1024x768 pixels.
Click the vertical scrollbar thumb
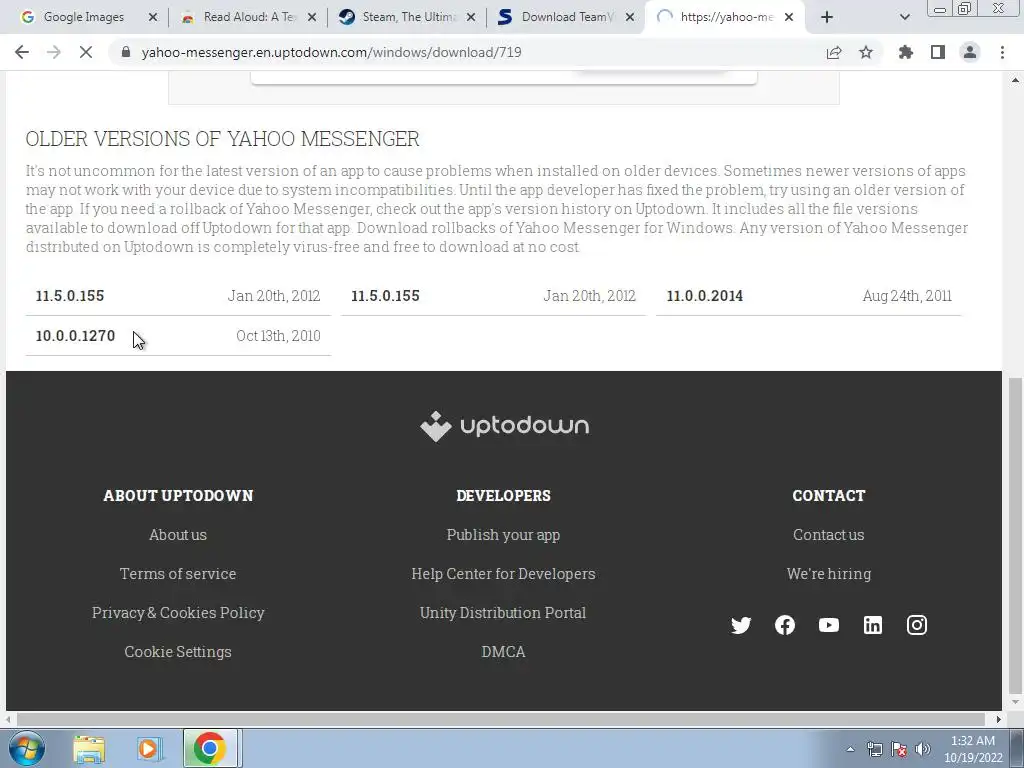1016,536
